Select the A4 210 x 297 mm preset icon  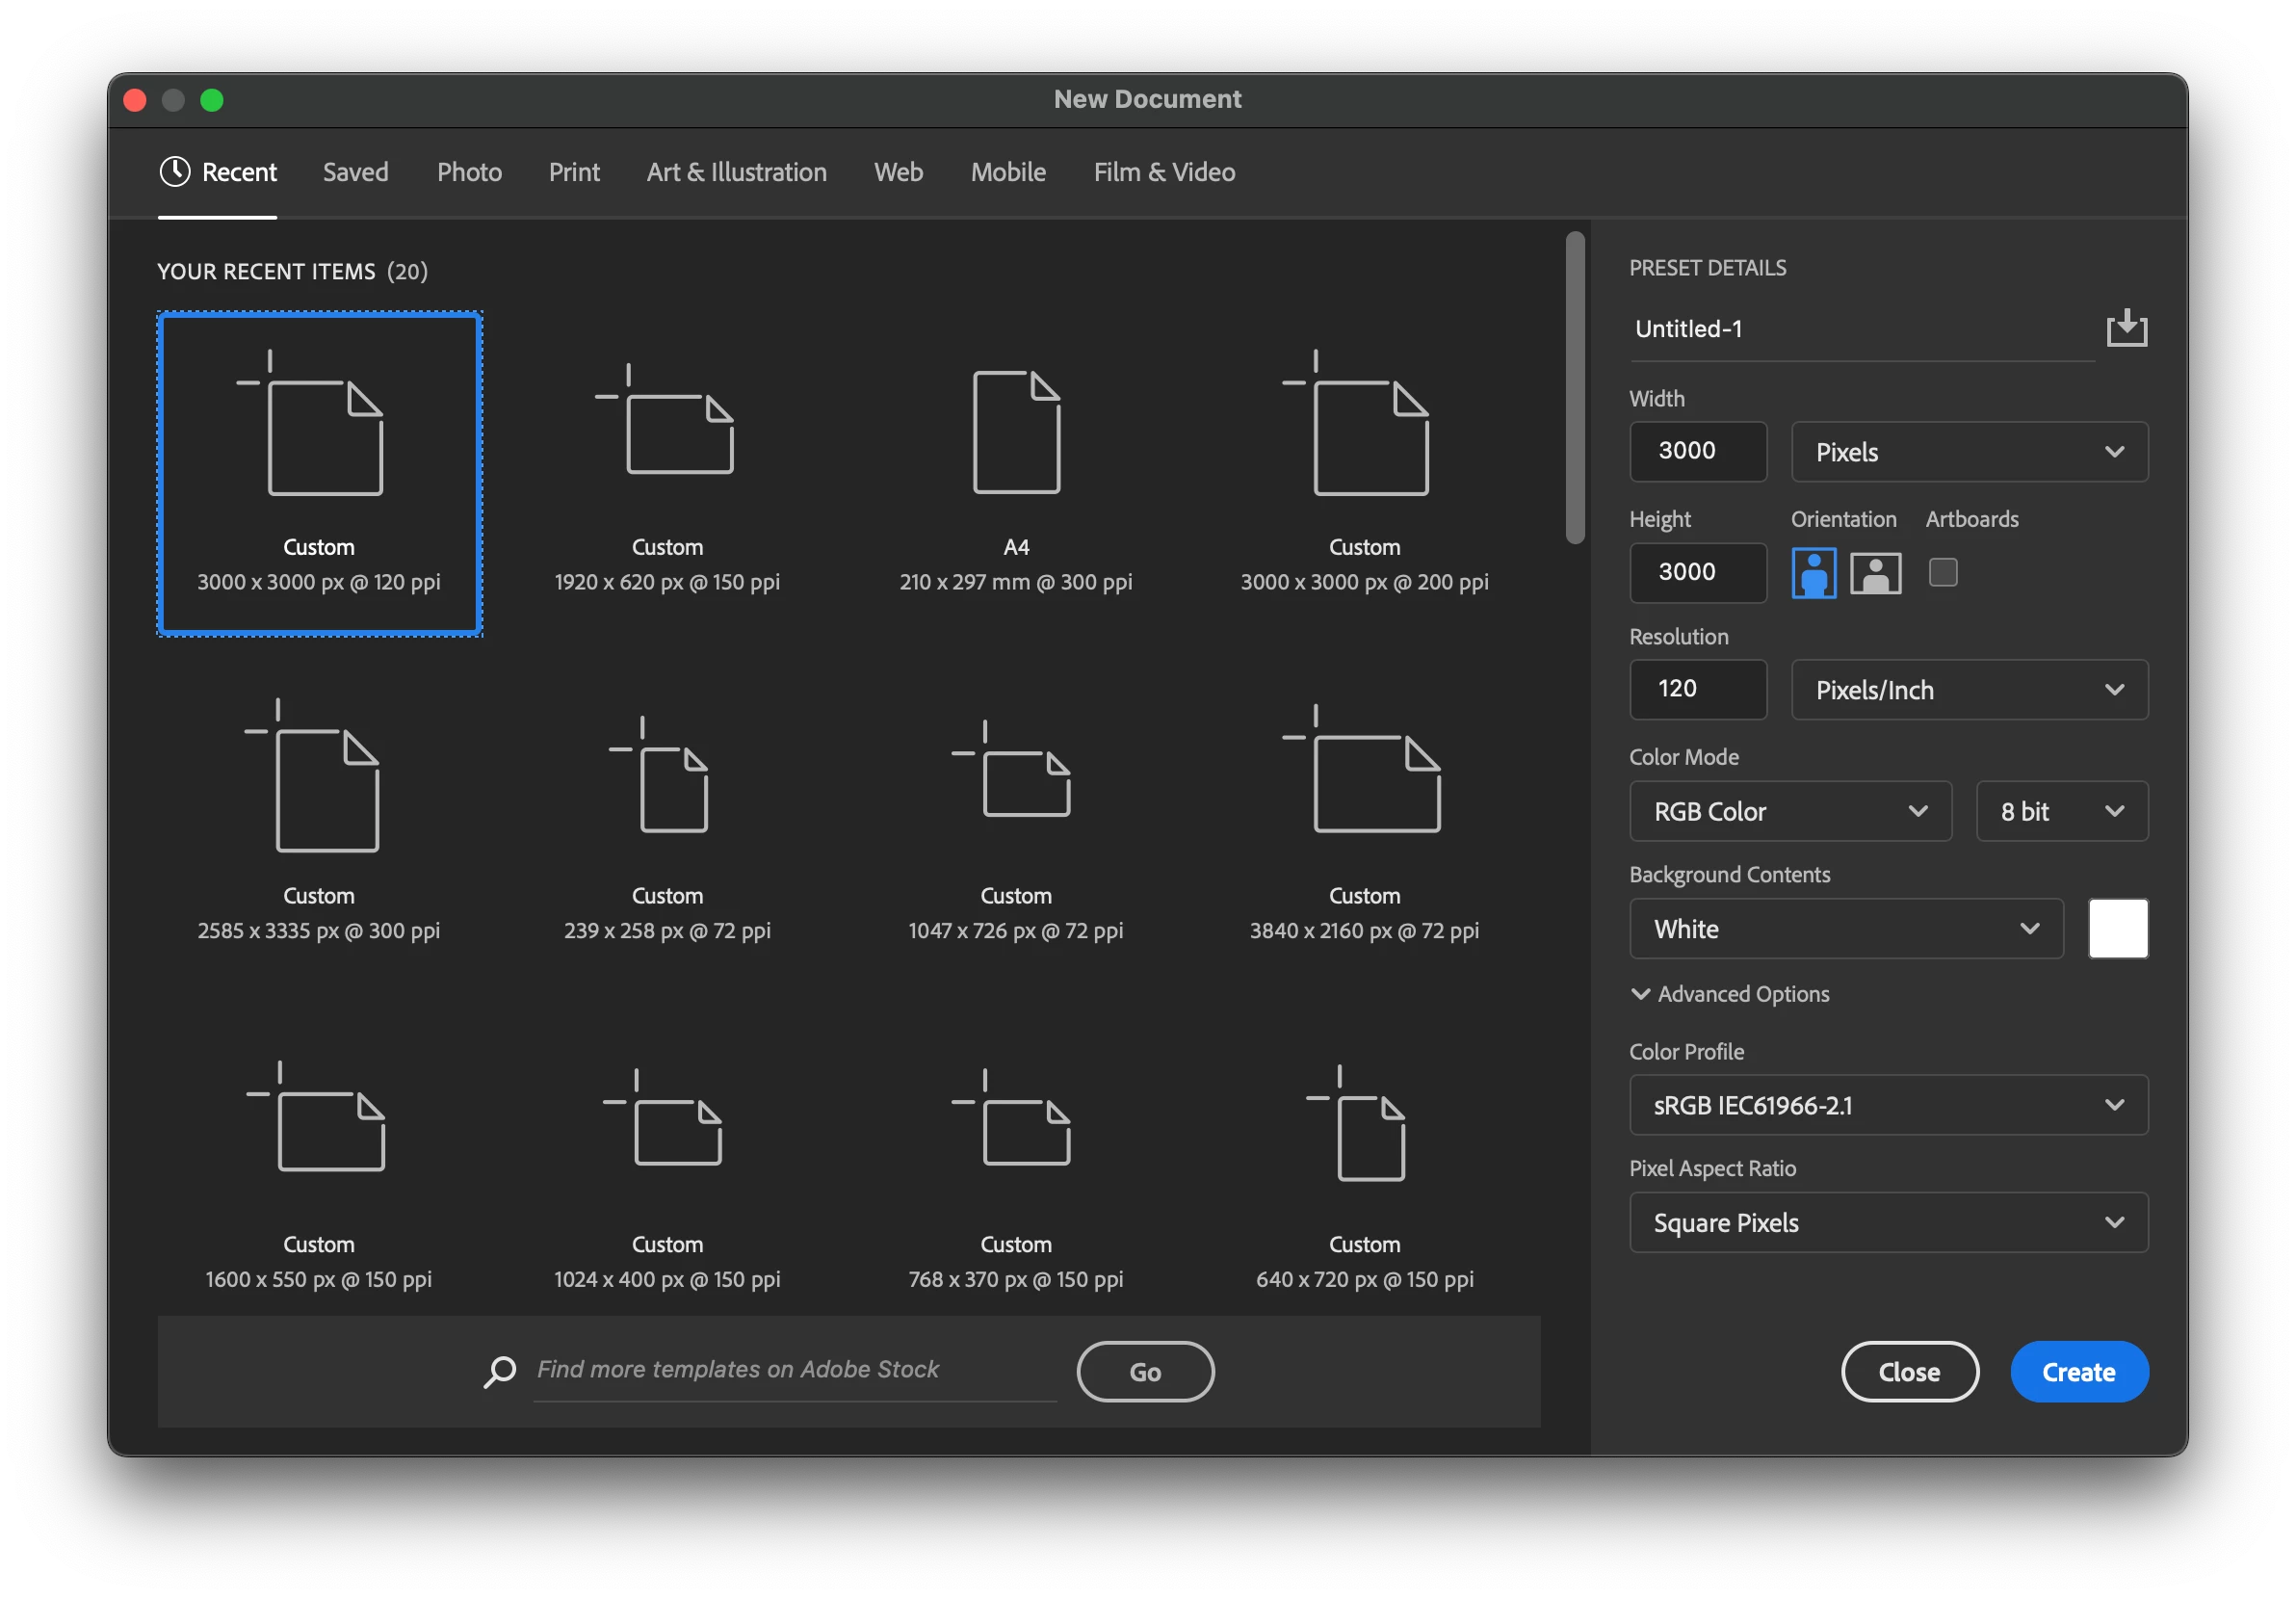click(x=1016, y=432)
